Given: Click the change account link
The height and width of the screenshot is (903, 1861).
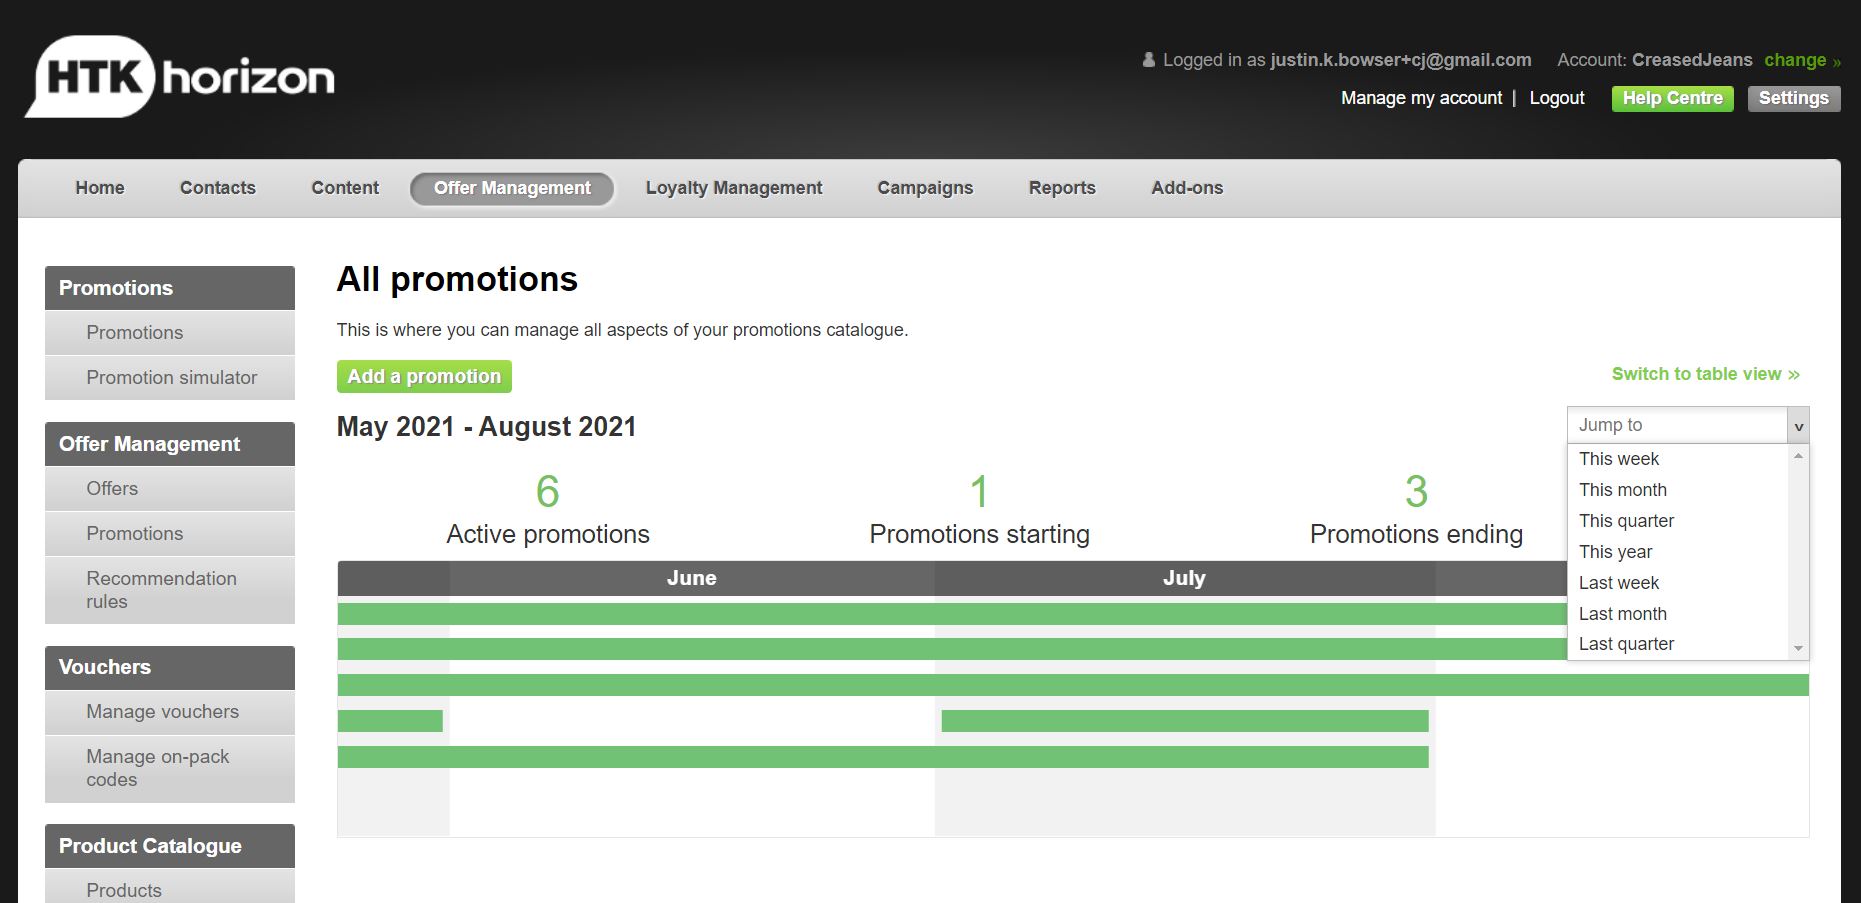Looking at the screenshot, I should [x=1802, y=60].
